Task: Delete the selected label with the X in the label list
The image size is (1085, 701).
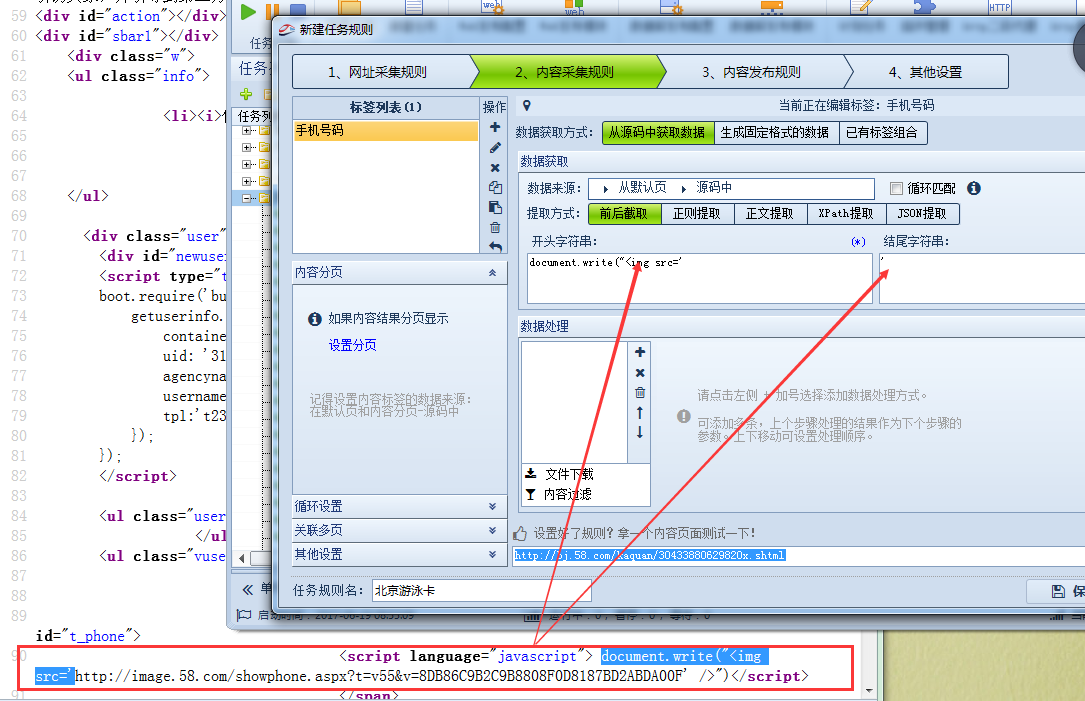Action: tap(495, 167)
